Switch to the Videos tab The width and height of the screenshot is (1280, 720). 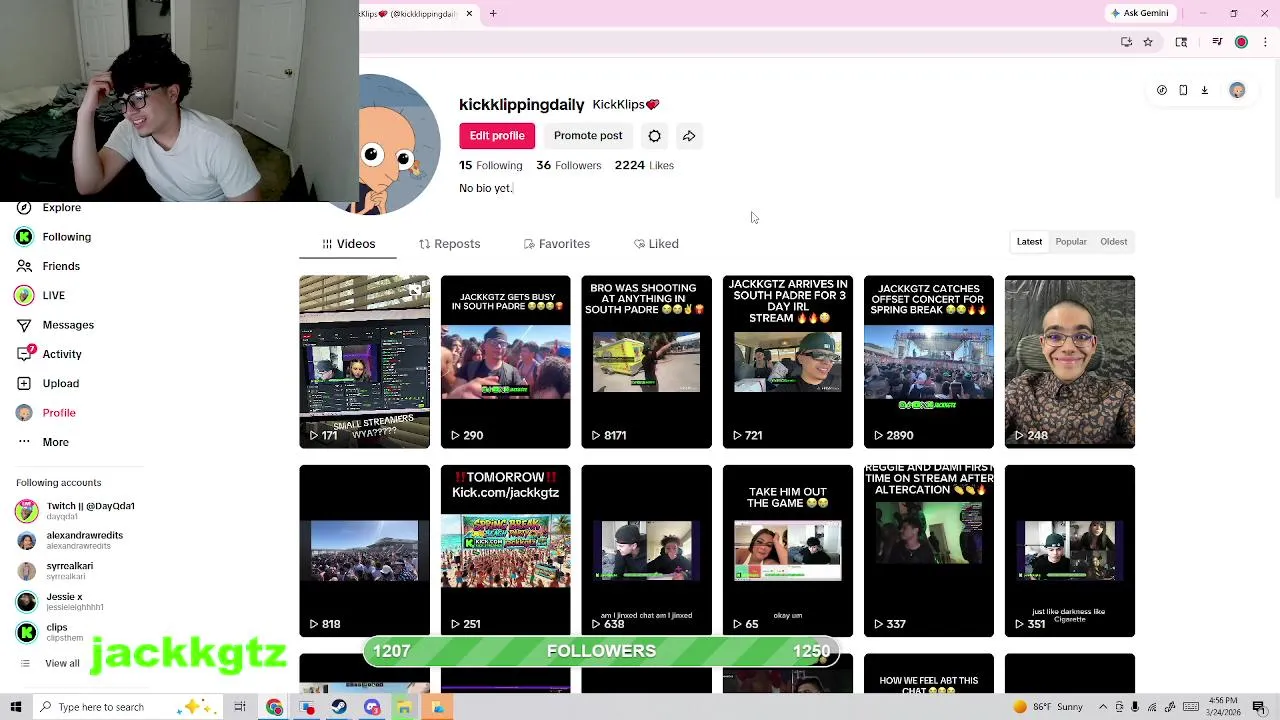pos(348,244)
